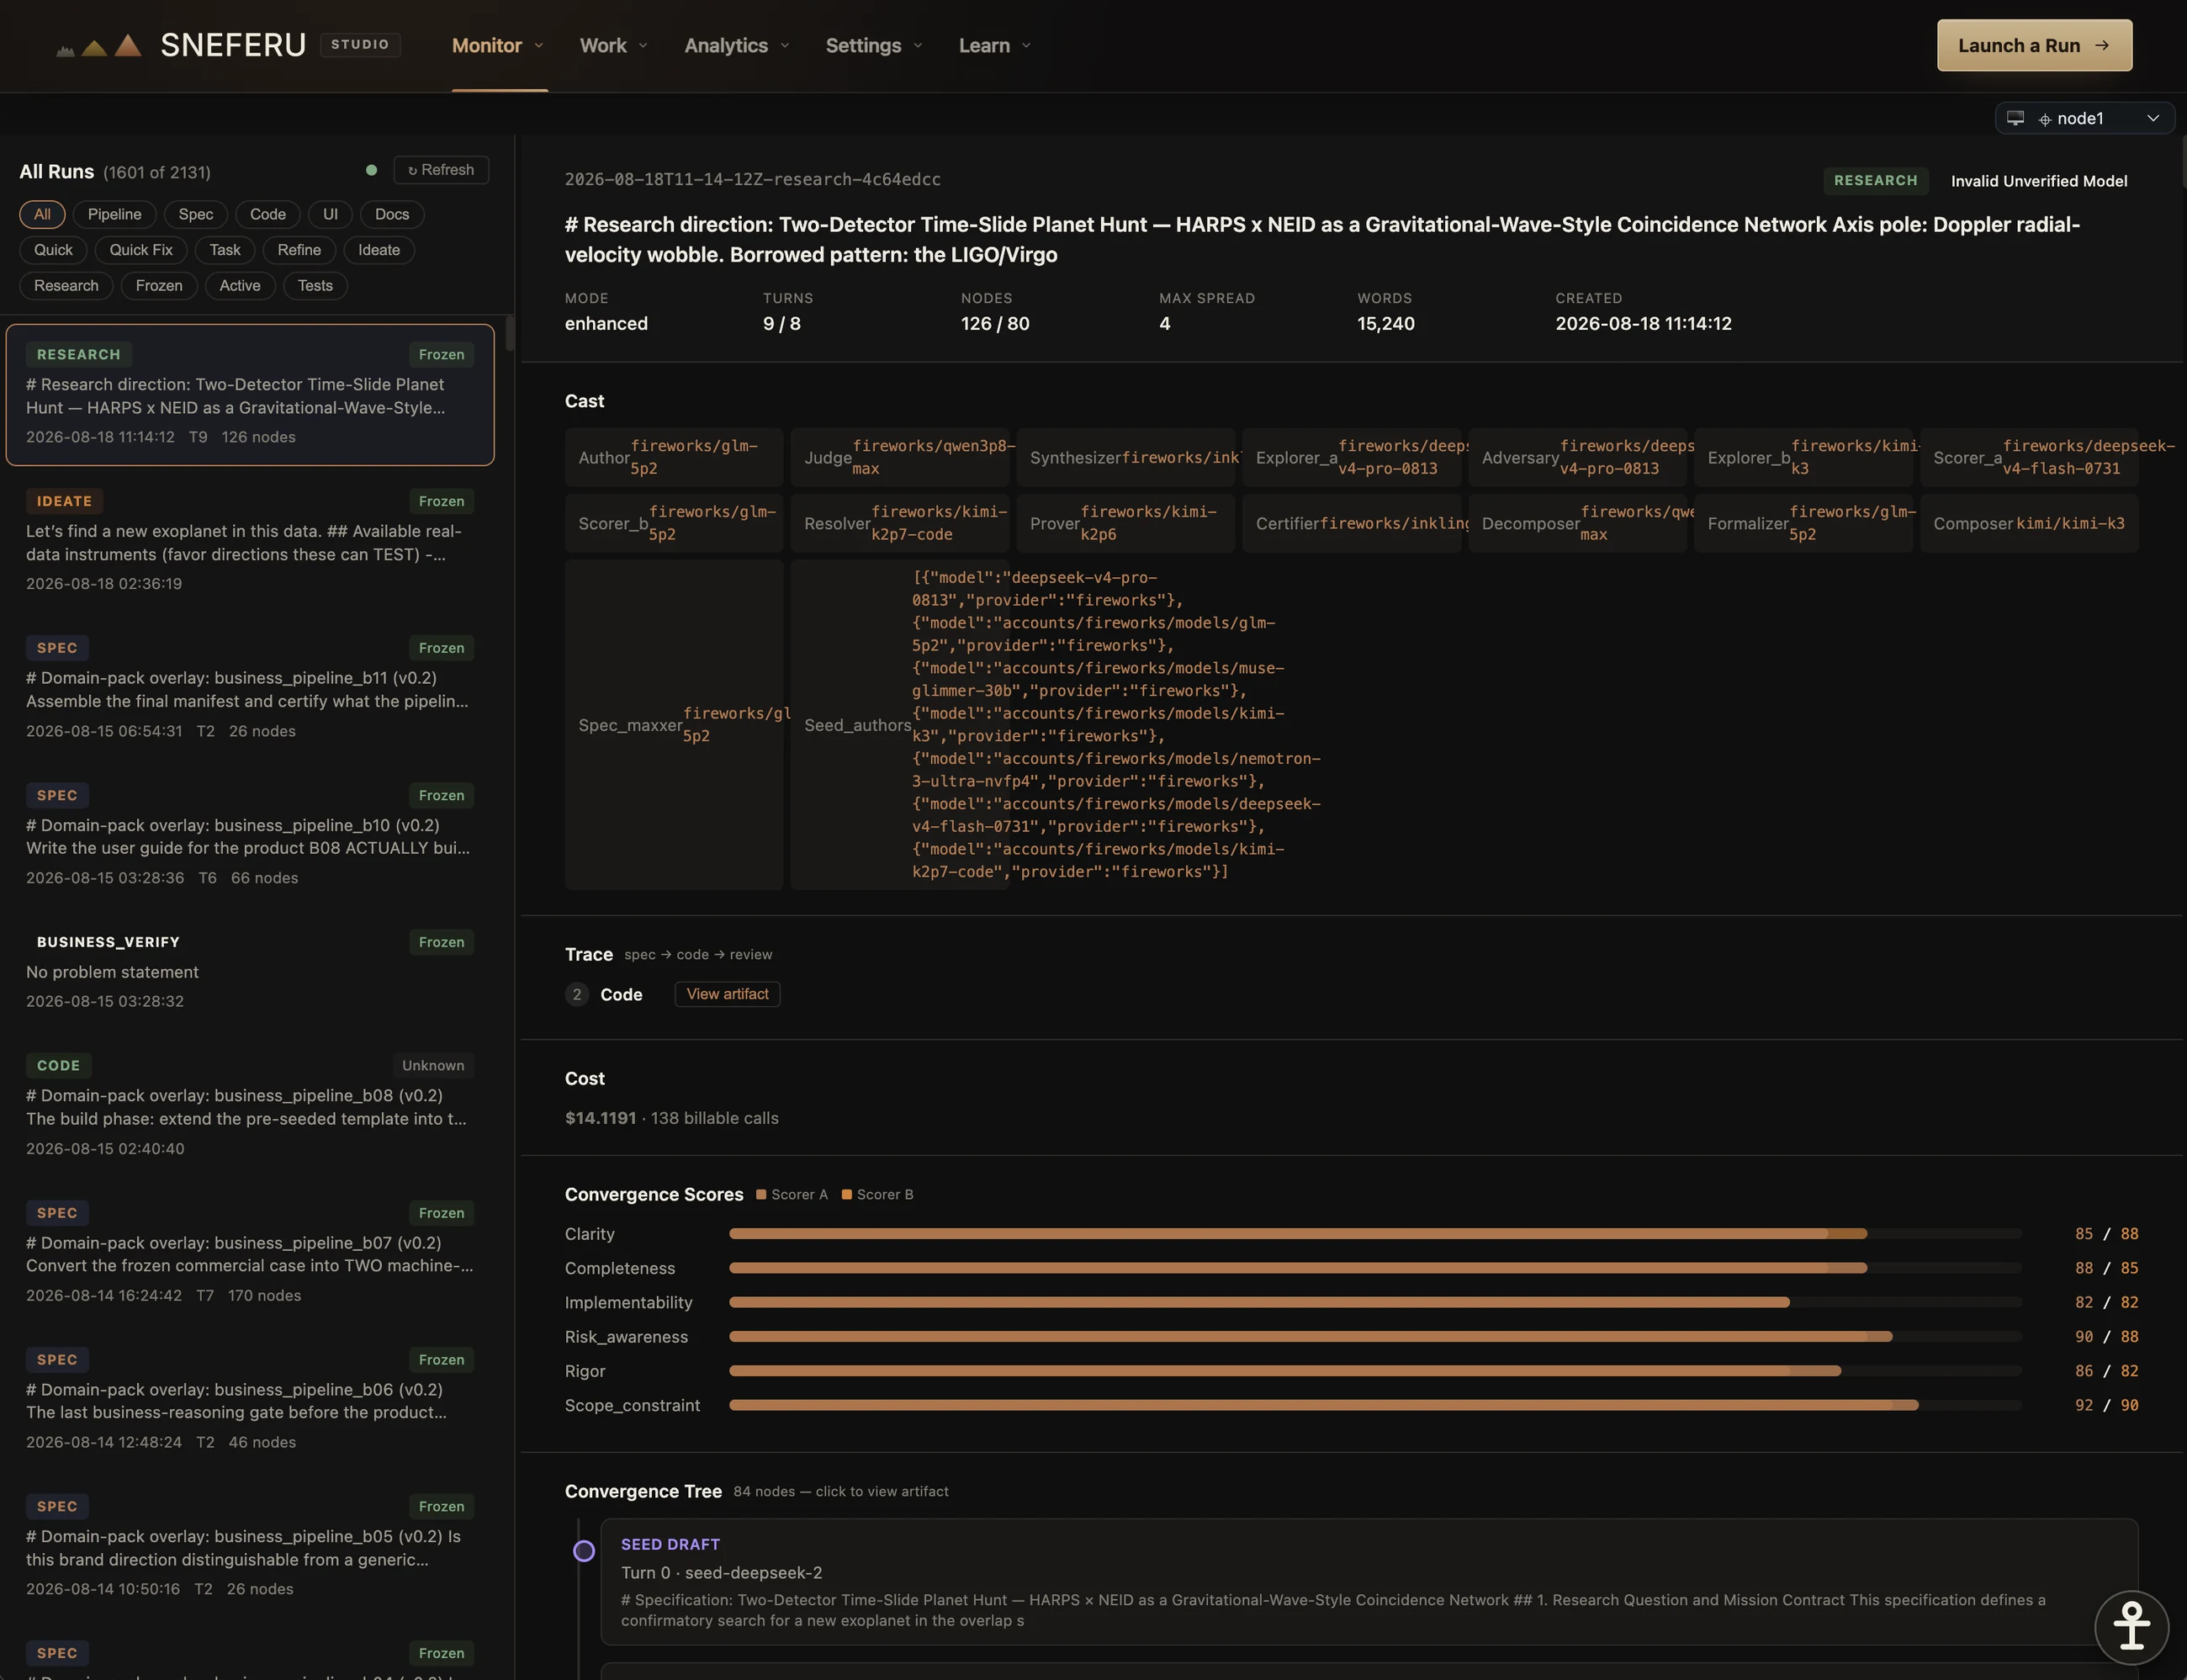Filter runs by Spec chip
The image size is (2187, 1680).
click(196, 214)
